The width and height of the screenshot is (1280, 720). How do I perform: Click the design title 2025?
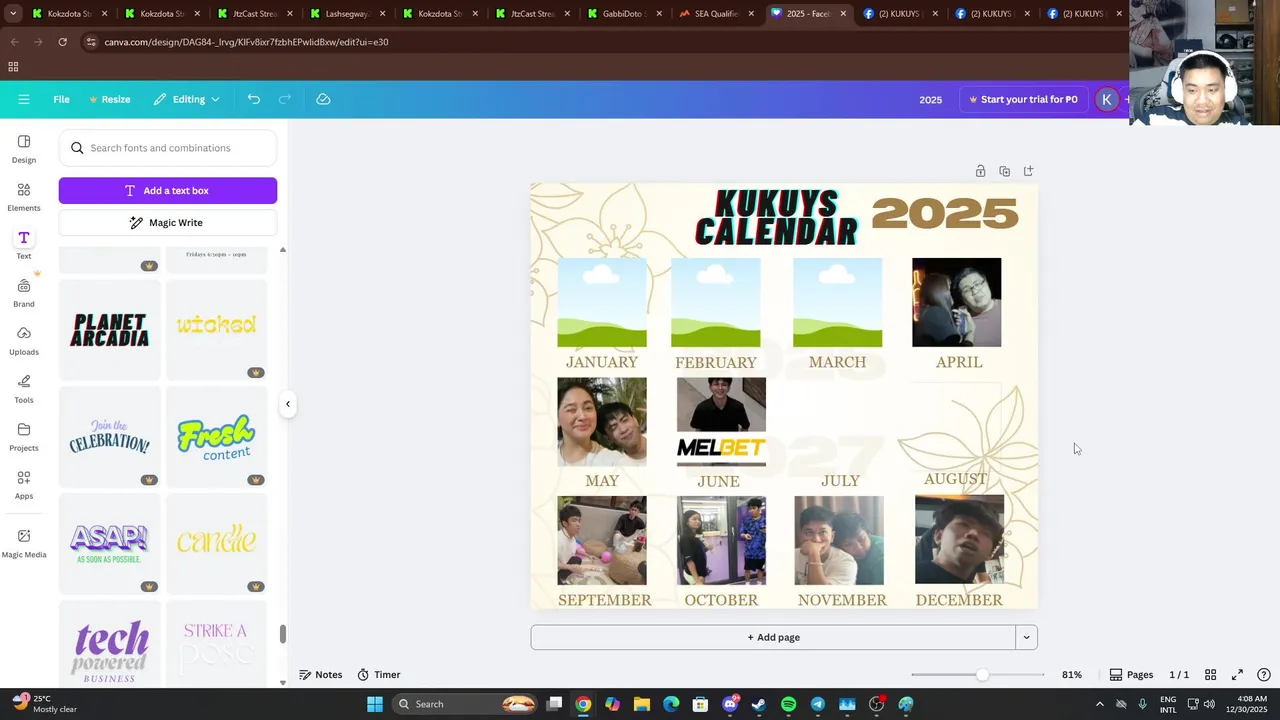(931, 99)
